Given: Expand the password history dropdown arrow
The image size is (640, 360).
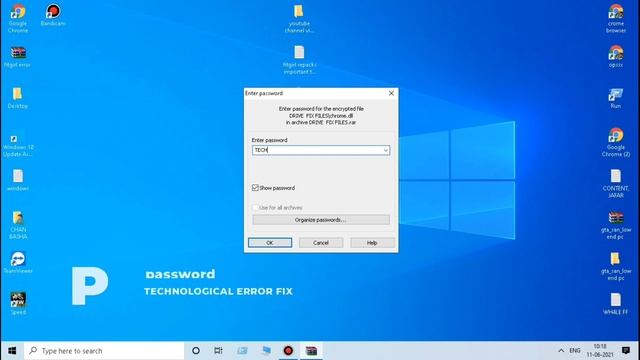Looking at the screenshot, I should click(385, 150).
